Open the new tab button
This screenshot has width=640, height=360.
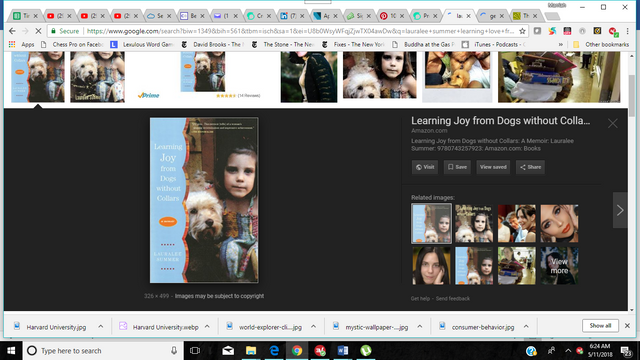(x=552, y=16)
